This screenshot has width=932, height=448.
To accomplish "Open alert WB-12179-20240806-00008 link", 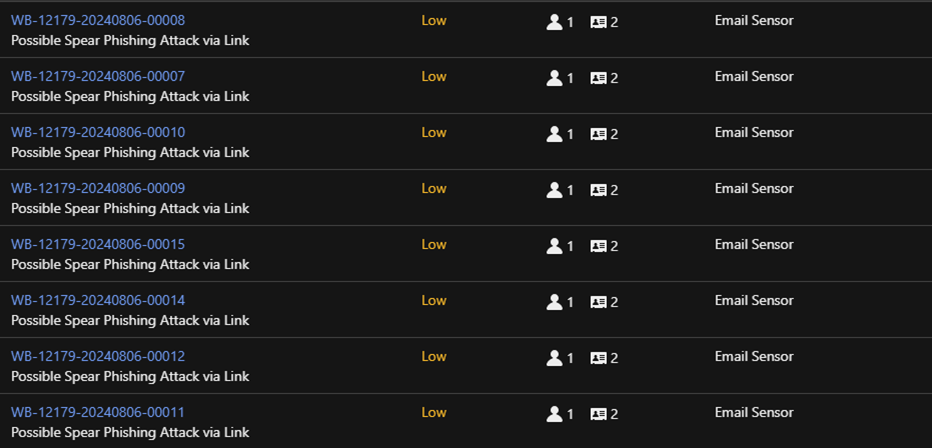I will [98, 20].
